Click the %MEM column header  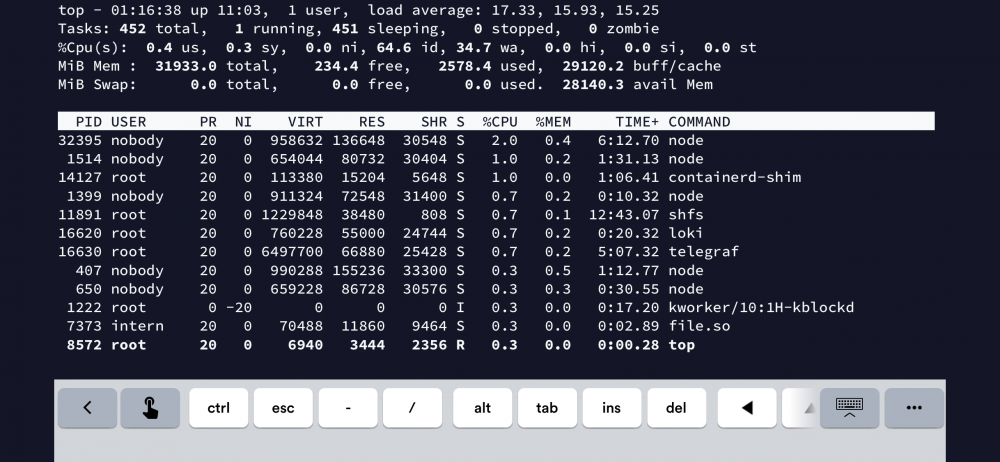(x=553, y=122)
